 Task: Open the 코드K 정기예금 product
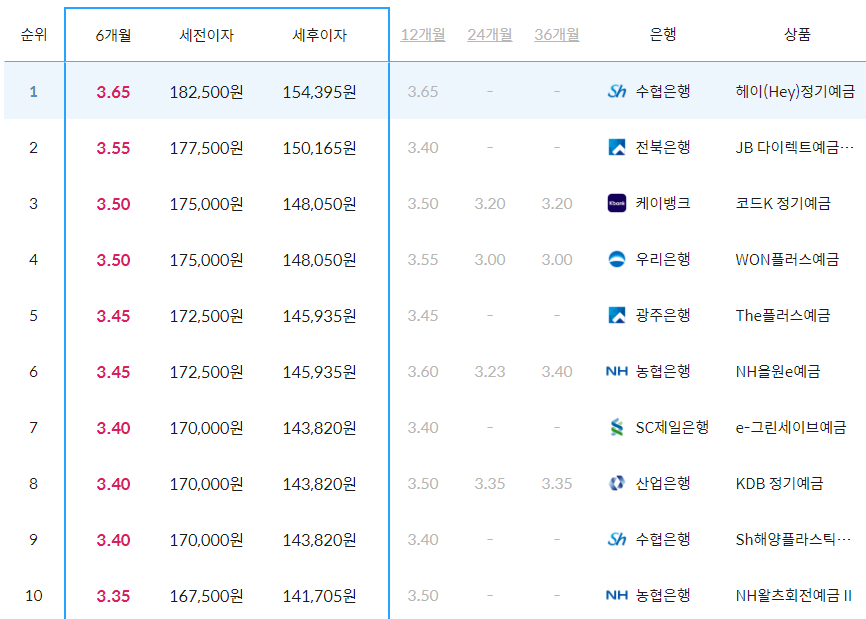[783, 203]
